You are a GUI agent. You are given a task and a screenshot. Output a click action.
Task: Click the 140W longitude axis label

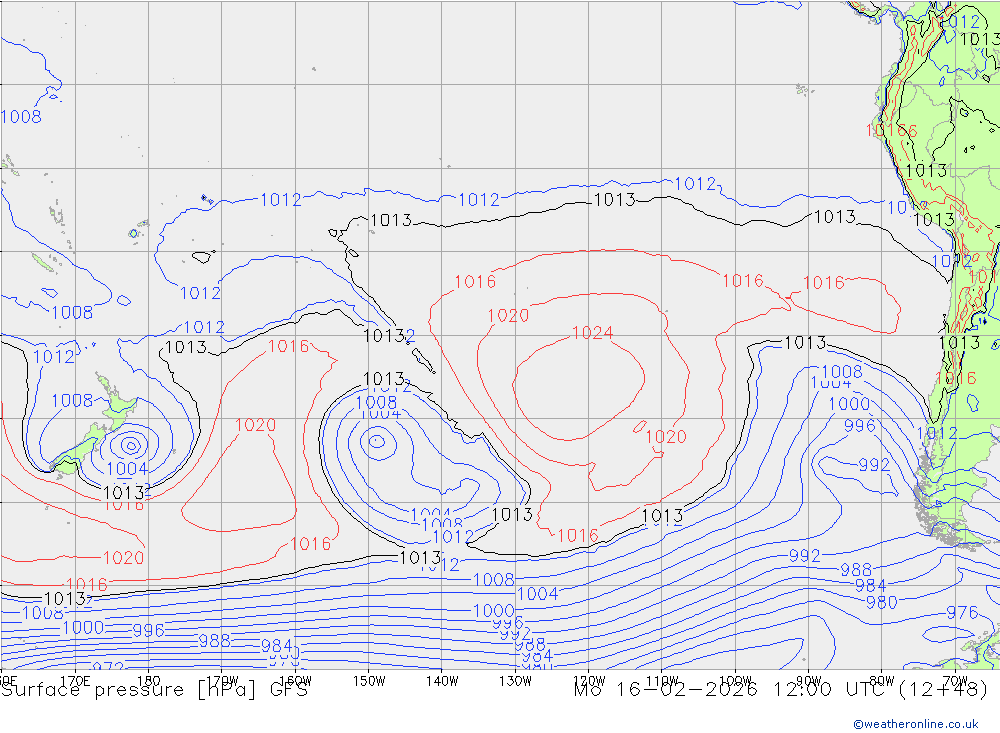tap(441, 681)
